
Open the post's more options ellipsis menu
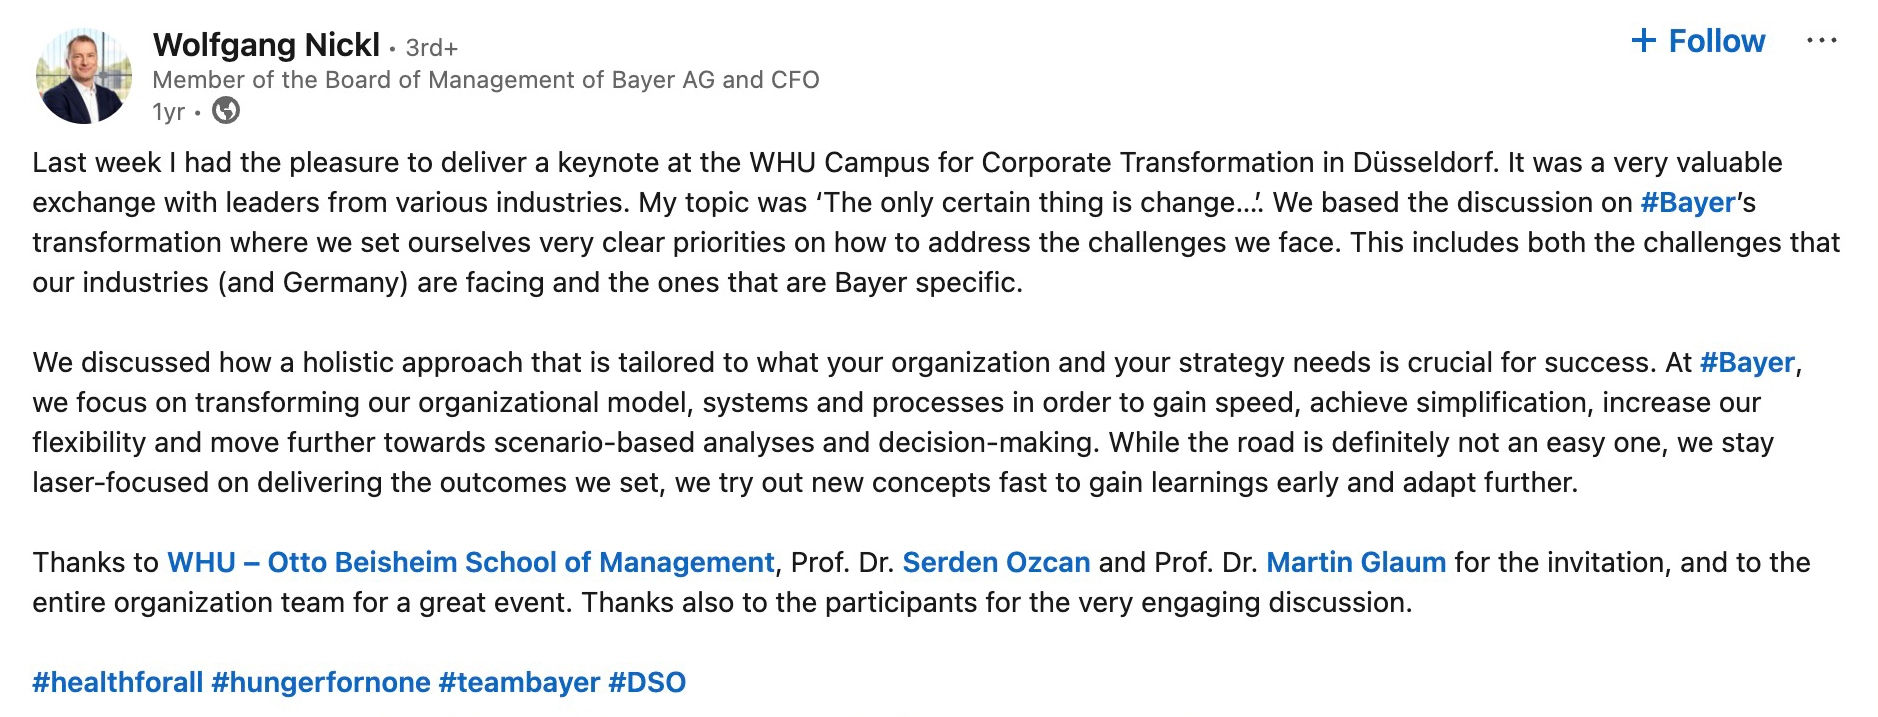[x=1821, y=41]
